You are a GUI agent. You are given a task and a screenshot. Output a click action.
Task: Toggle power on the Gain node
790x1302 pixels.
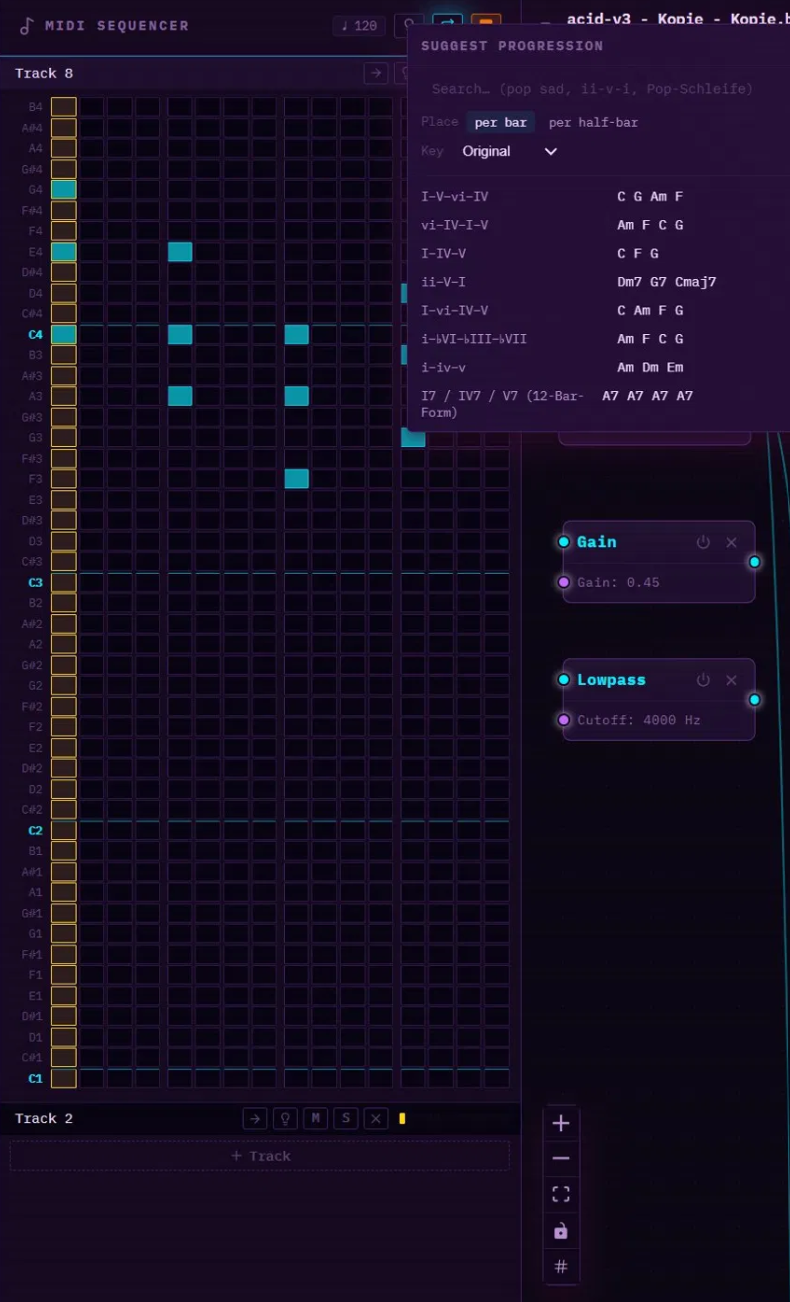(x=703, y=542)
